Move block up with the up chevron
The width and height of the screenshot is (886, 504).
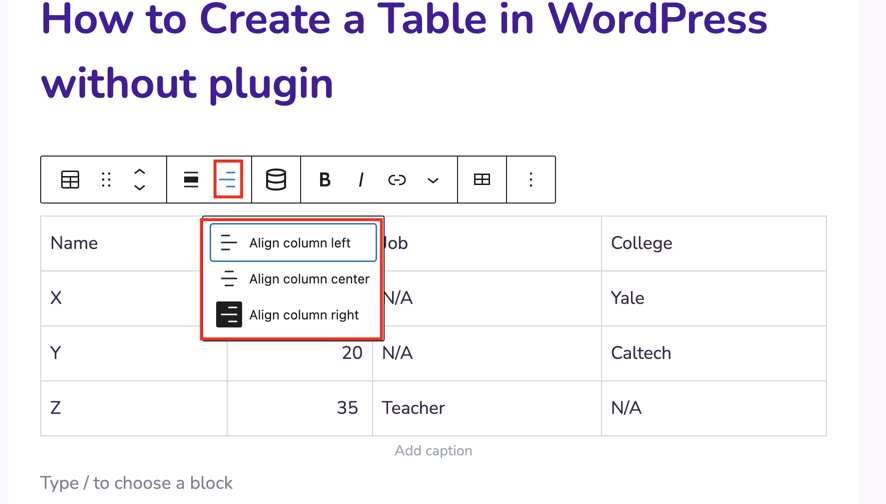pyautogui.click(x=140, y=172)
